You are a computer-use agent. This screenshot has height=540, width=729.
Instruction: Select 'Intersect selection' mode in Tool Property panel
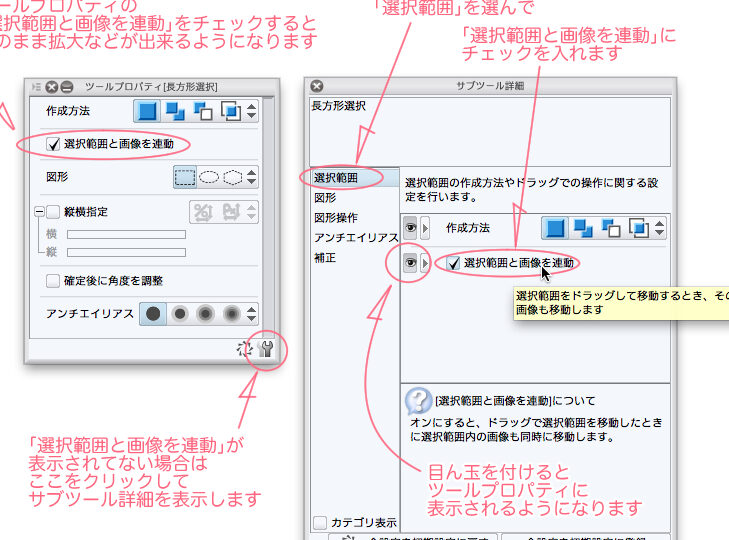point(231,111)
